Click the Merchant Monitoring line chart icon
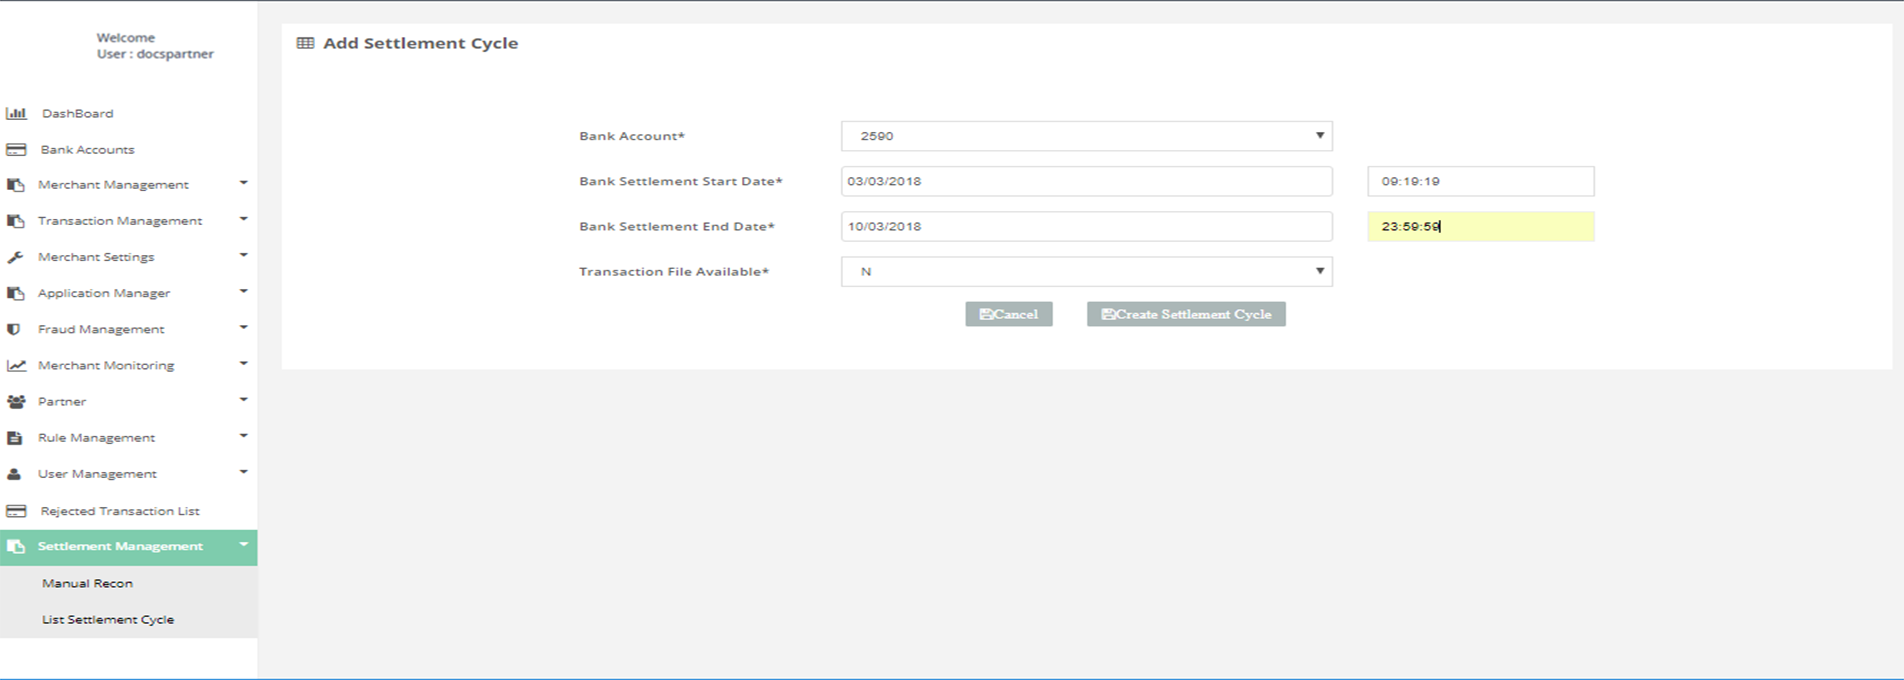The width and height of the screenshot is (1904, 680). coord(16,365)
